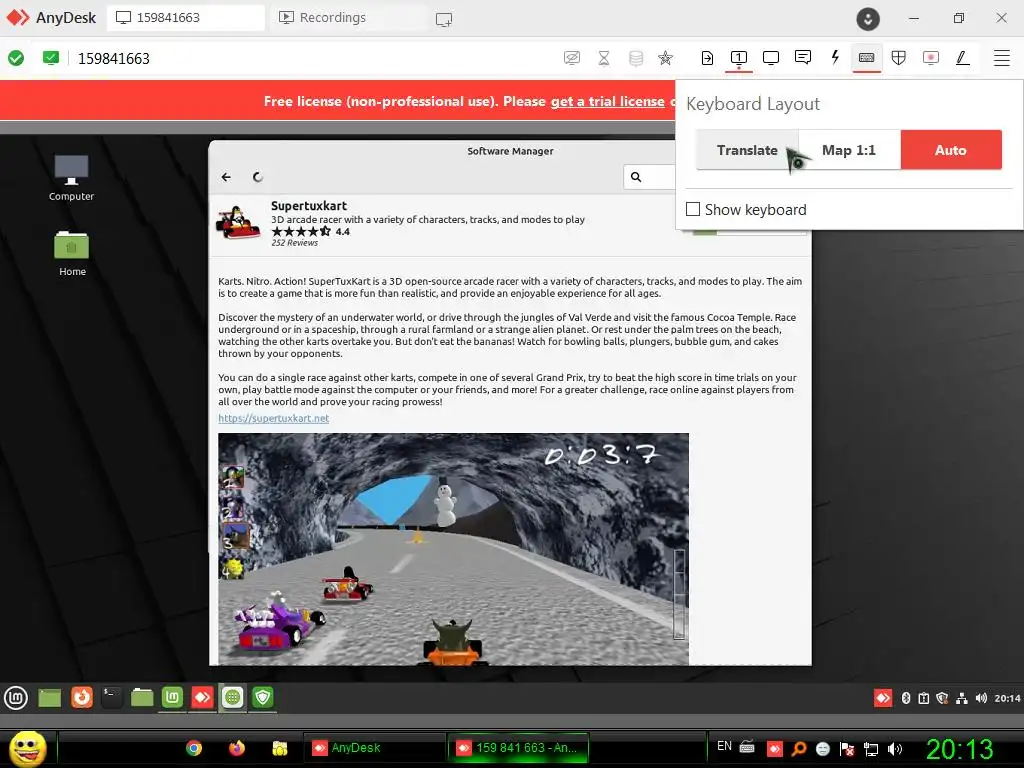This screenshot has height=768, width=1024.
Task: Start session recording from the toolbar
Action: pos(931,58)
